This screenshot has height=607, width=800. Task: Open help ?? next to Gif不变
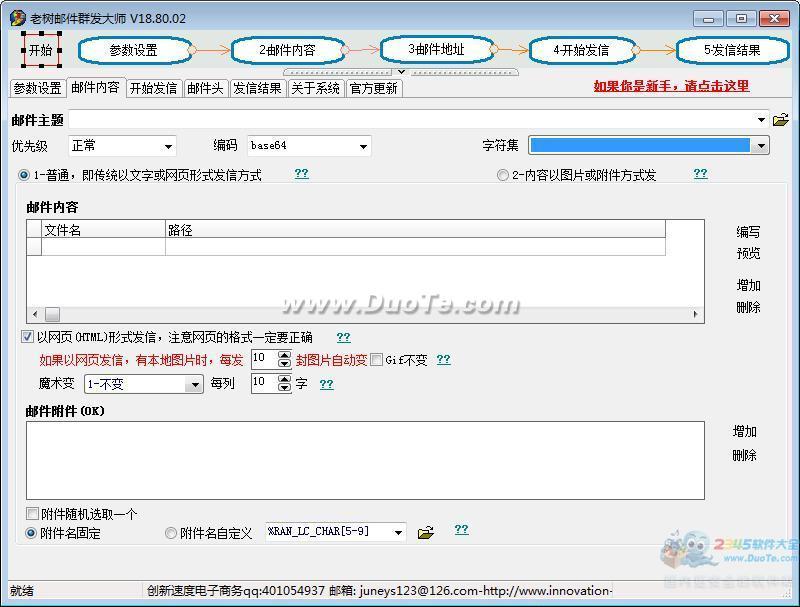(x=443, y=360)
